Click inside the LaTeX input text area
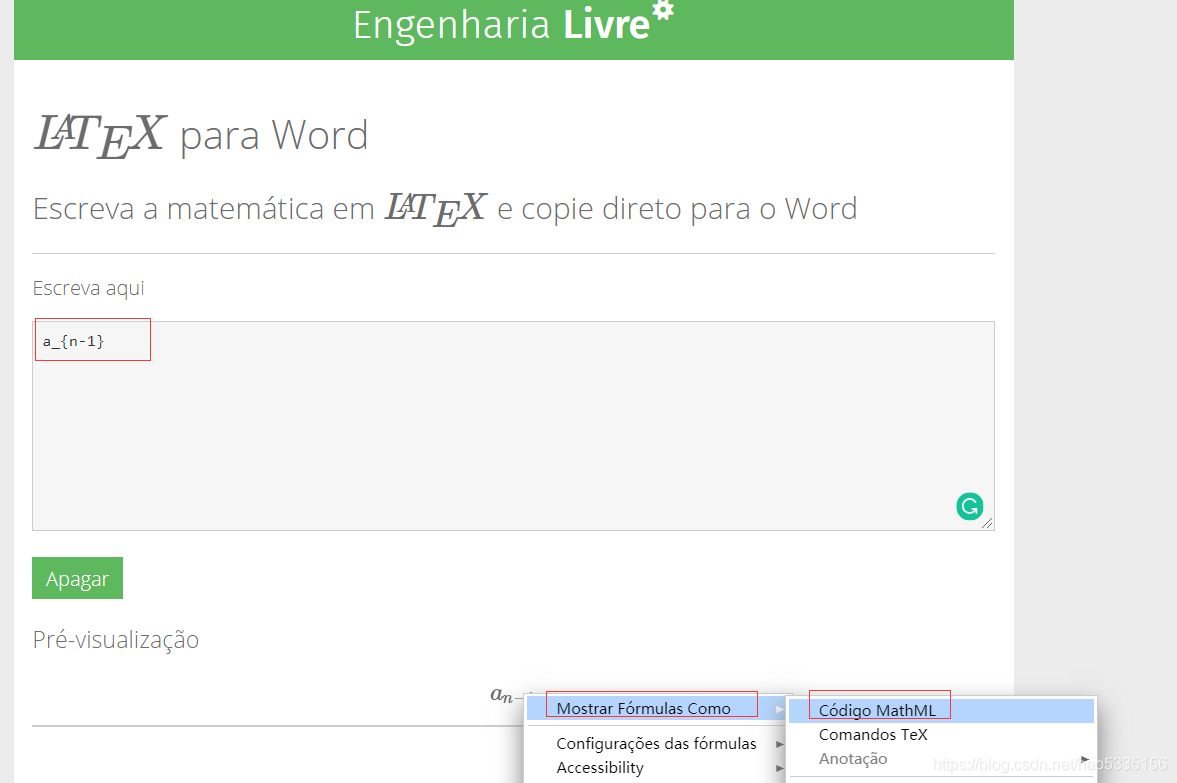The width and height of the screenshot is (1177, 783). point(513,426)
